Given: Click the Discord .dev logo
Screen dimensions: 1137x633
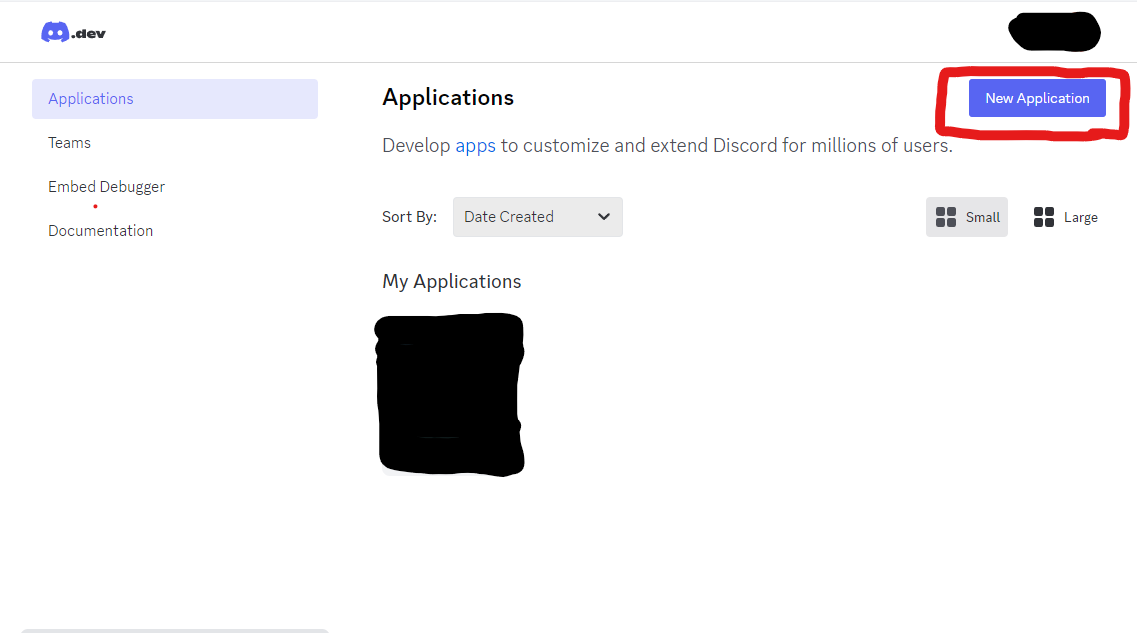Looking at the screenshot, I should pos(73,33).
